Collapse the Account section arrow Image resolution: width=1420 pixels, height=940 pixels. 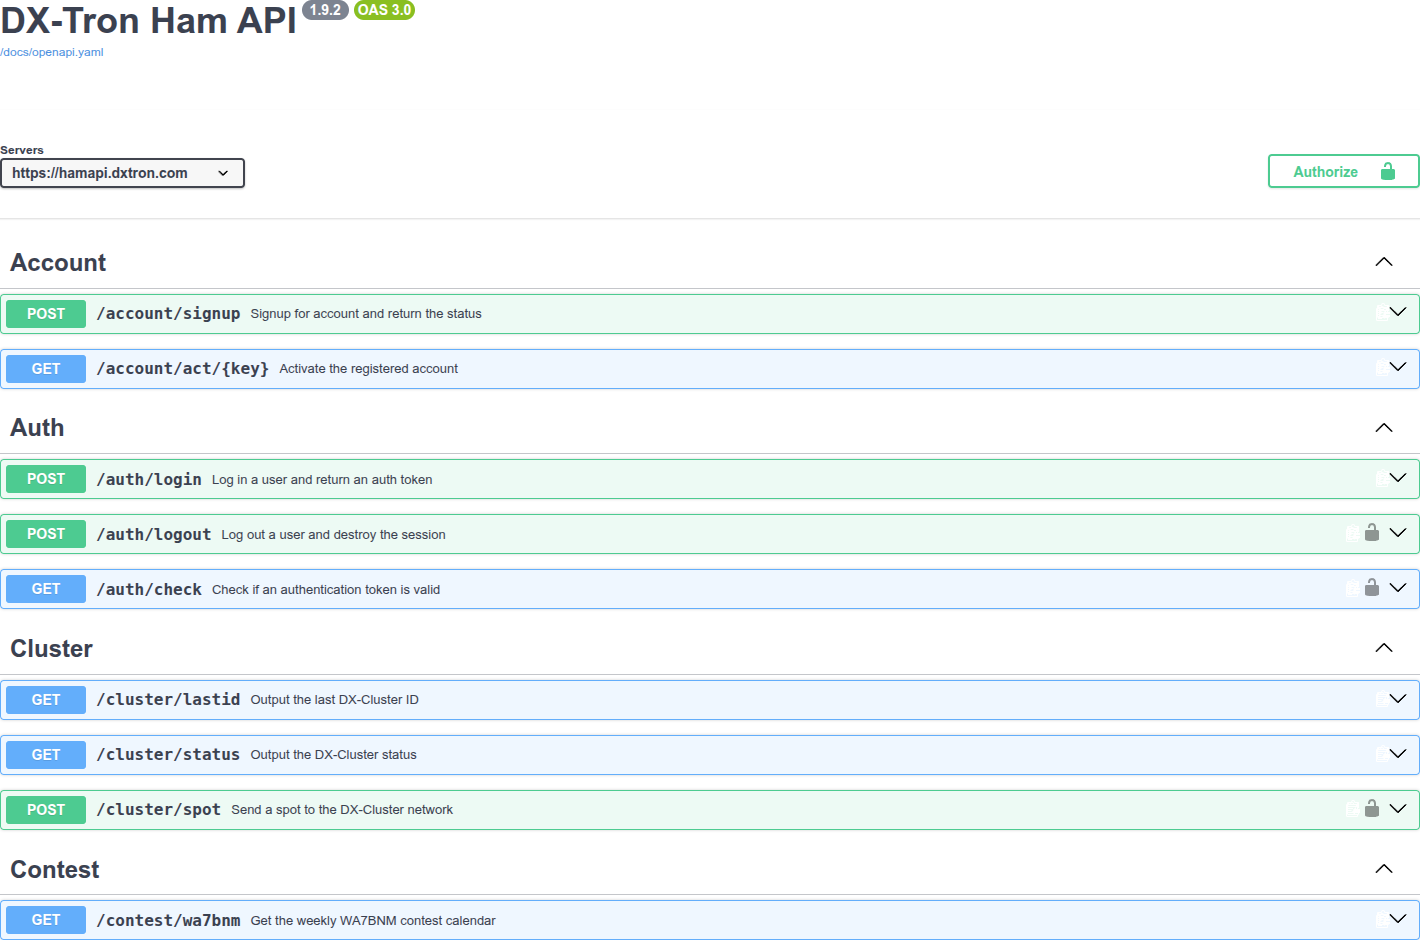pyautogui.click(x=1384, y=262)
